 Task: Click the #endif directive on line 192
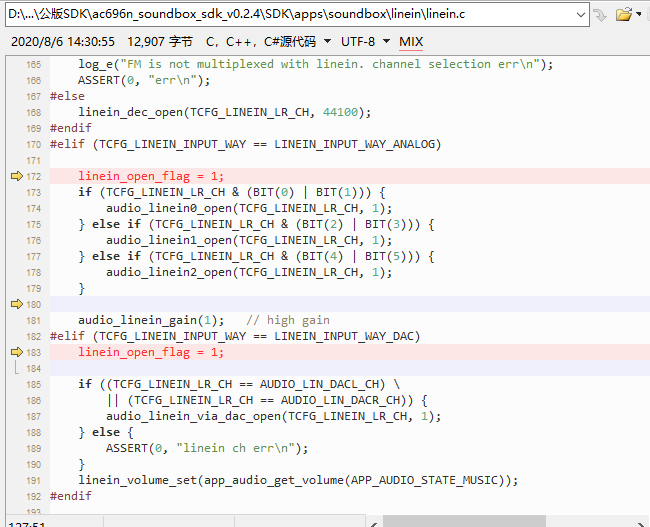tap(71, 496)
